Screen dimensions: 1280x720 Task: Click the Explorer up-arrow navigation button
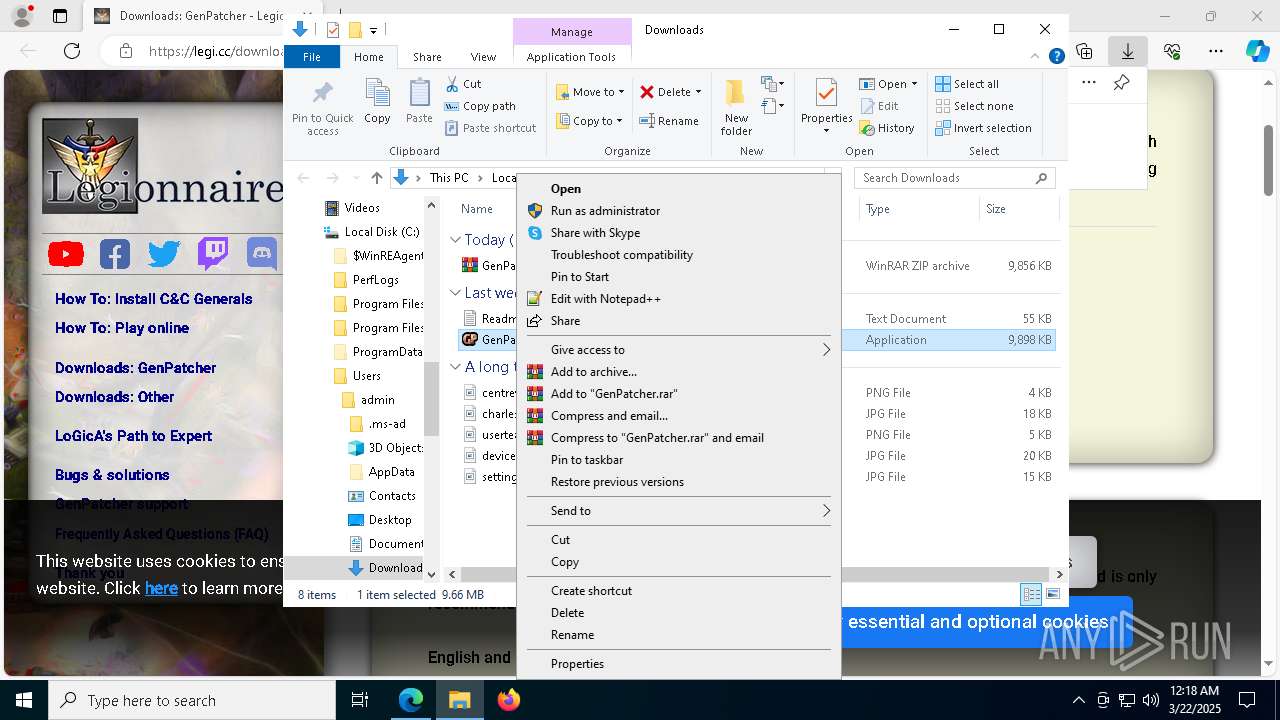click(376, 178)
